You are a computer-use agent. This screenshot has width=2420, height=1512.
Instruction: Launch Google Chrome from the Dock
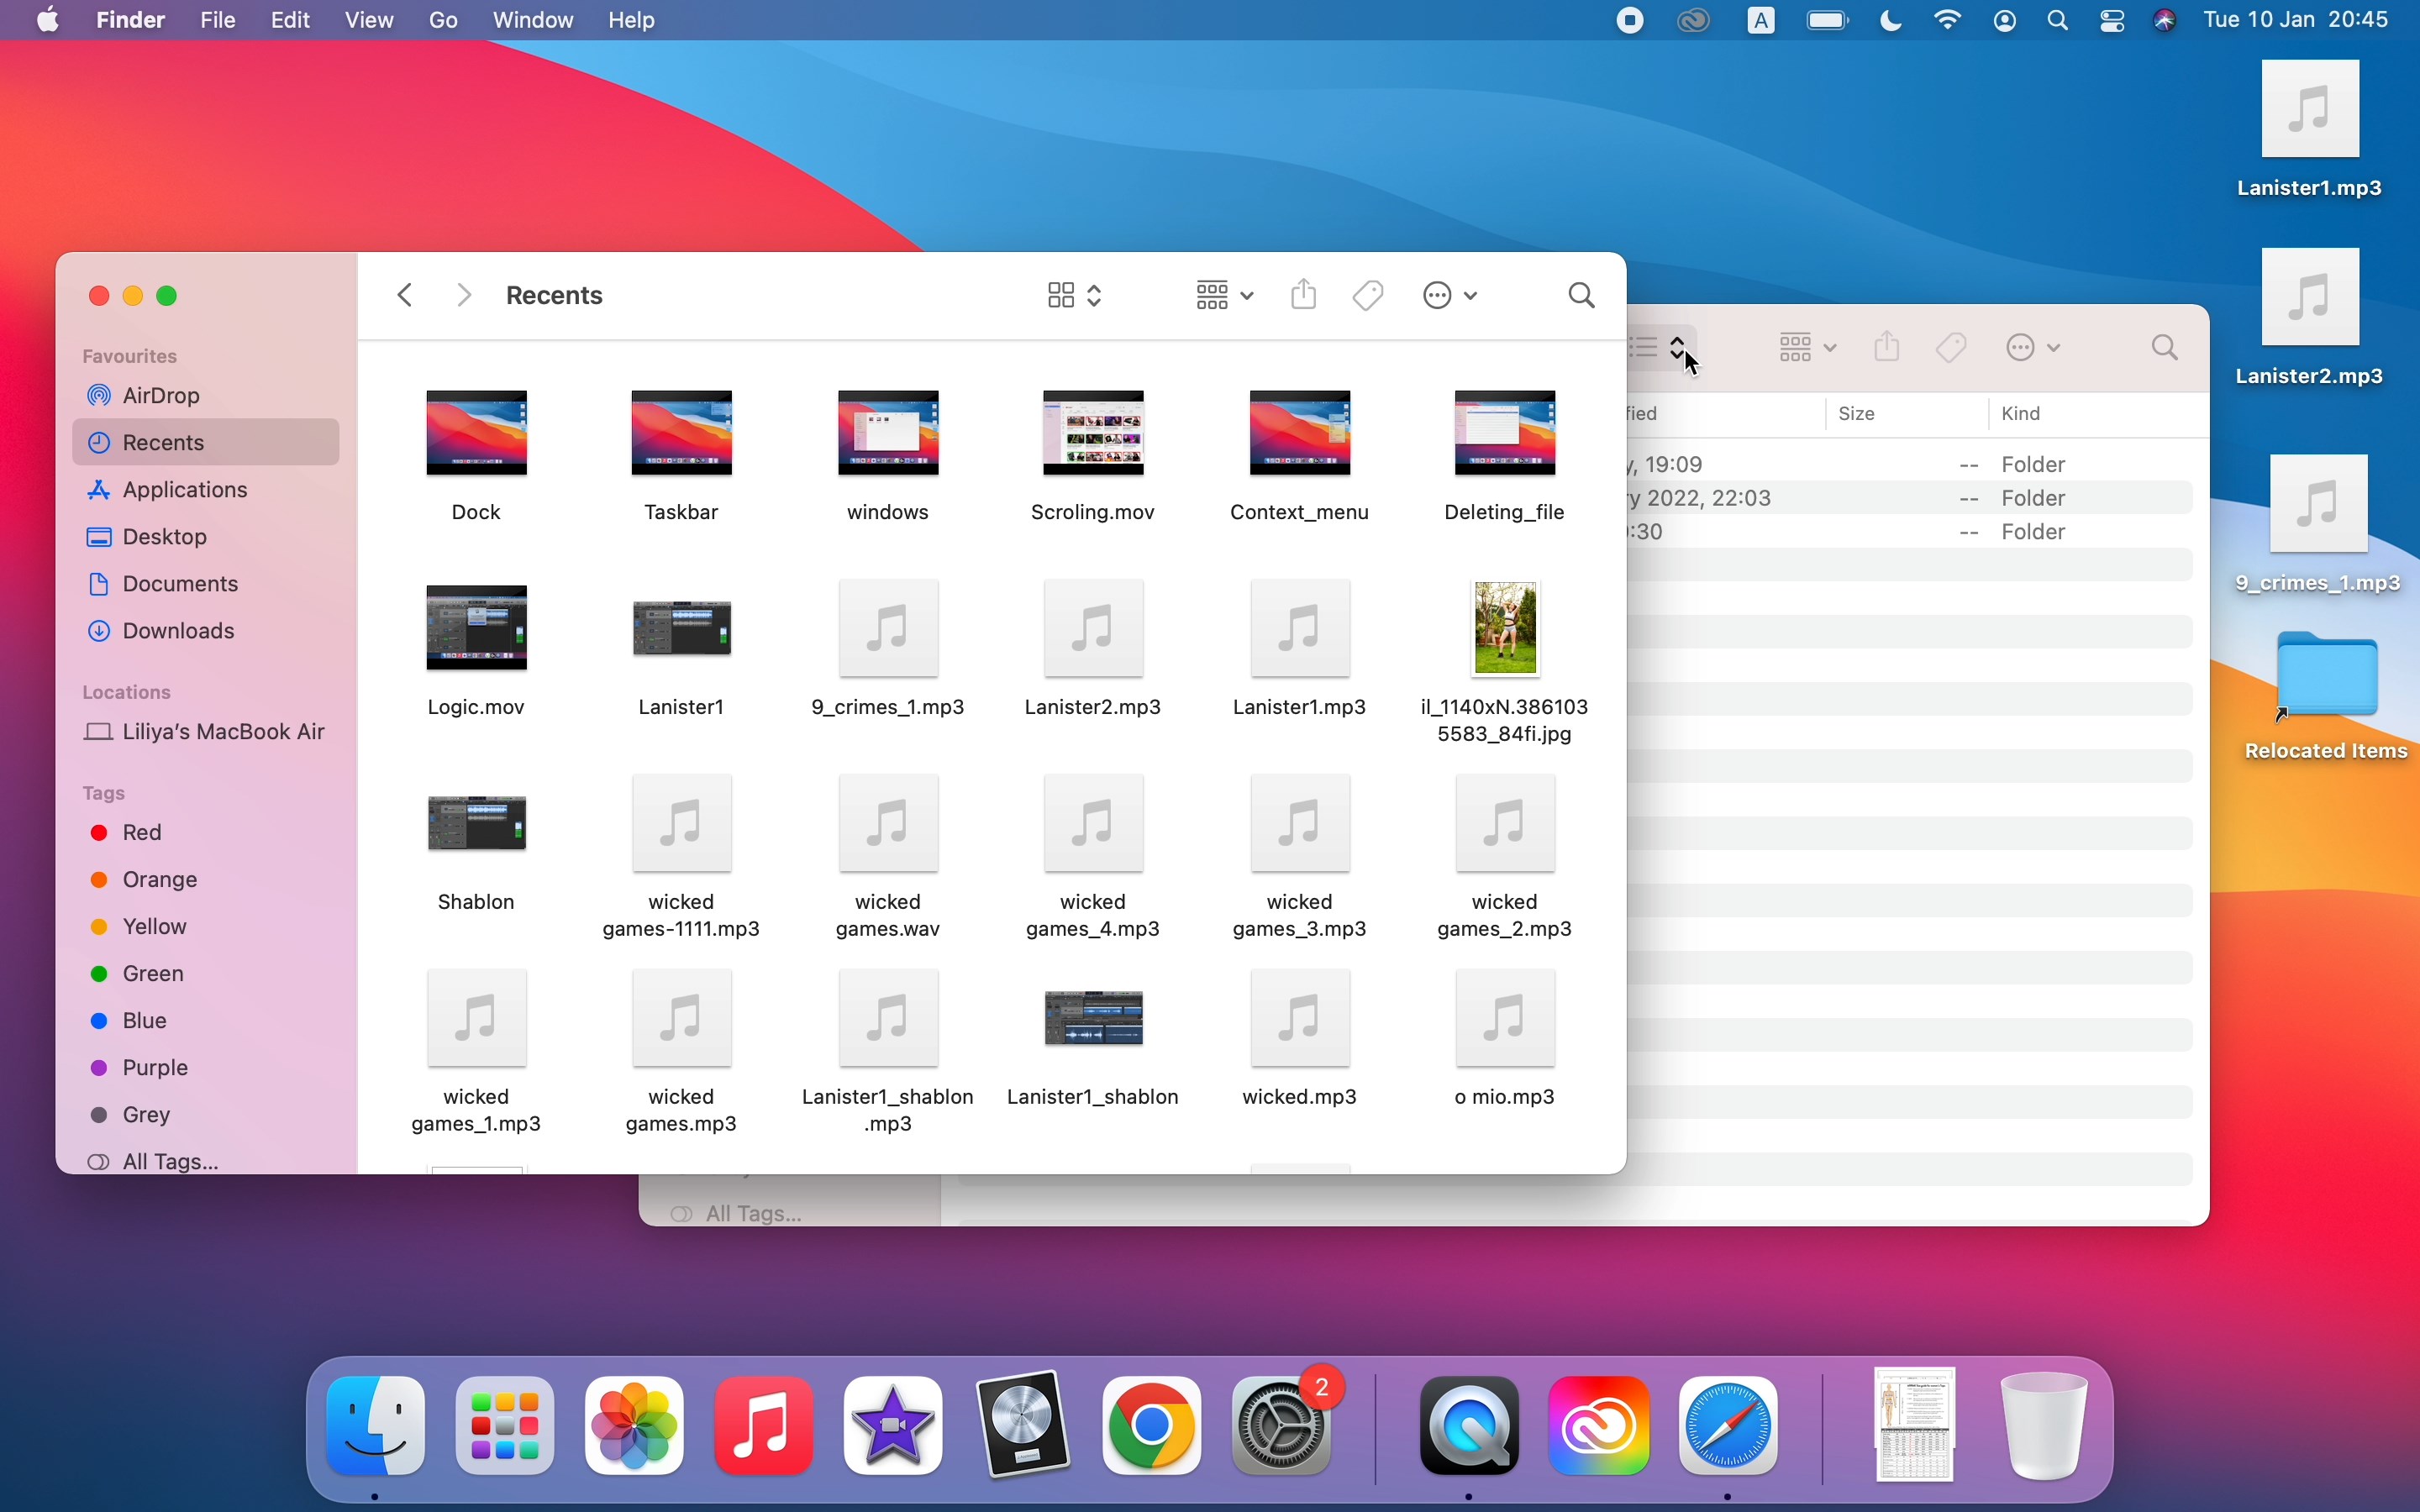[1153, 1425]
